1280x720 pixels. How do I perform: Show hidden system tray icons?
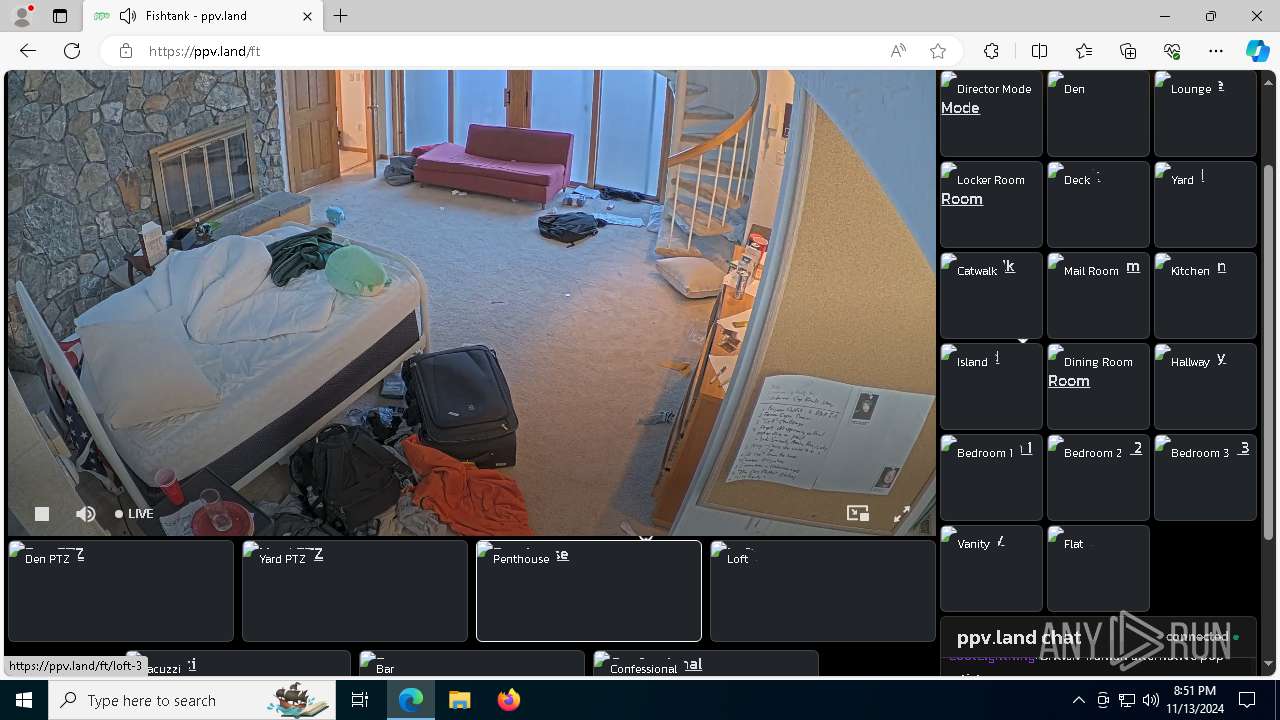tap(1078, 700)
